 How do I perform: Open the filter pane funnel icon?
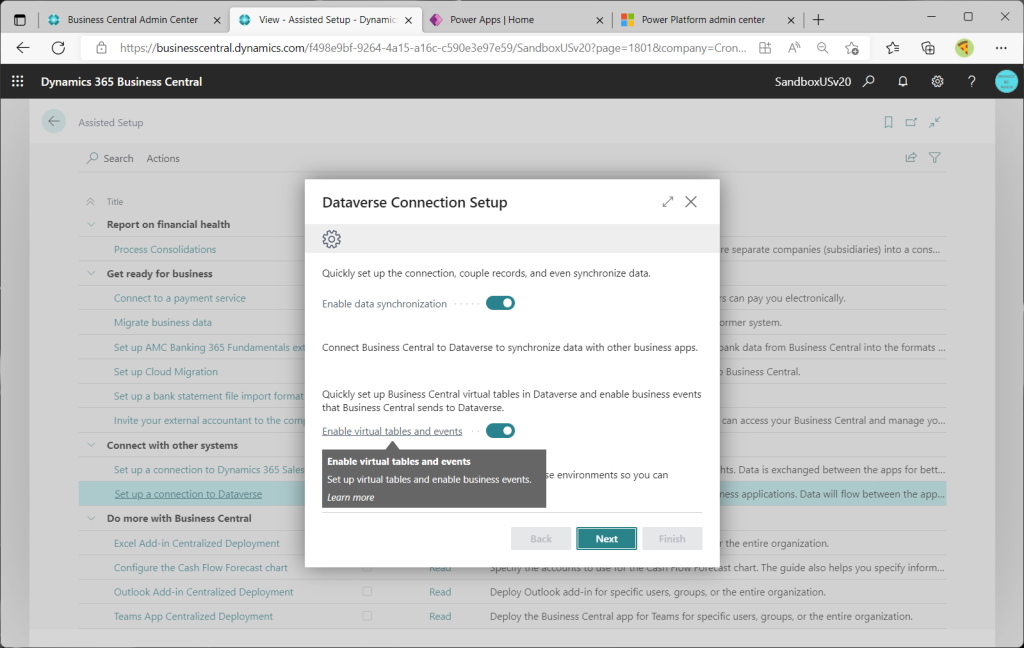click(935, 157)
